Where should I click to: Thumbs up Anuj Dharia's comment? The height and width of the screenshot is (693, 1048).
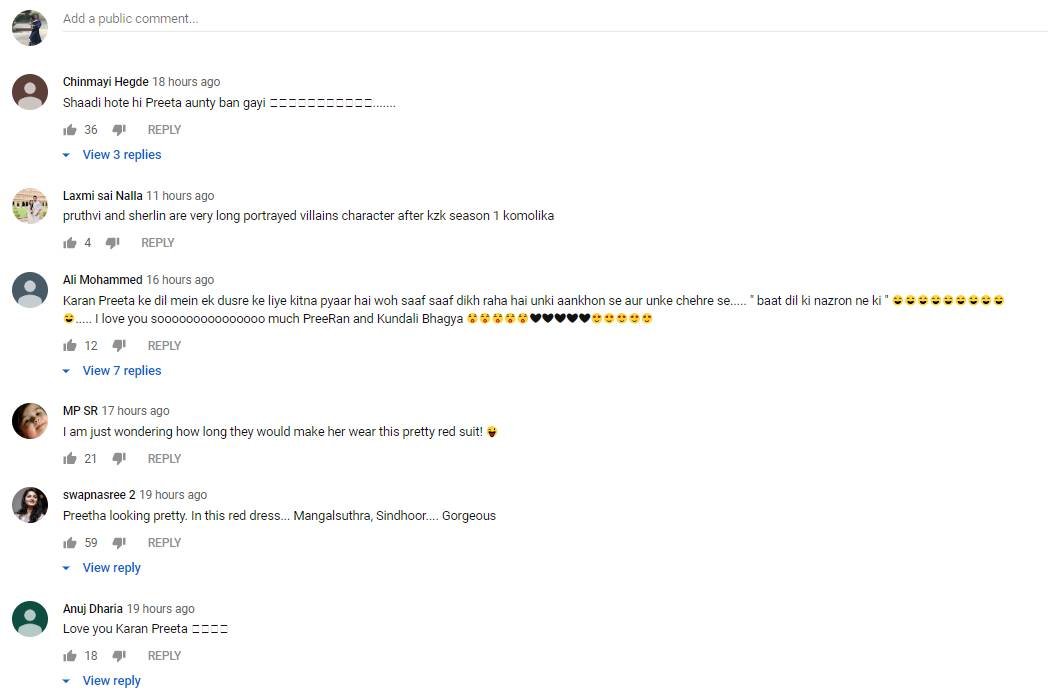pos(70,656)
